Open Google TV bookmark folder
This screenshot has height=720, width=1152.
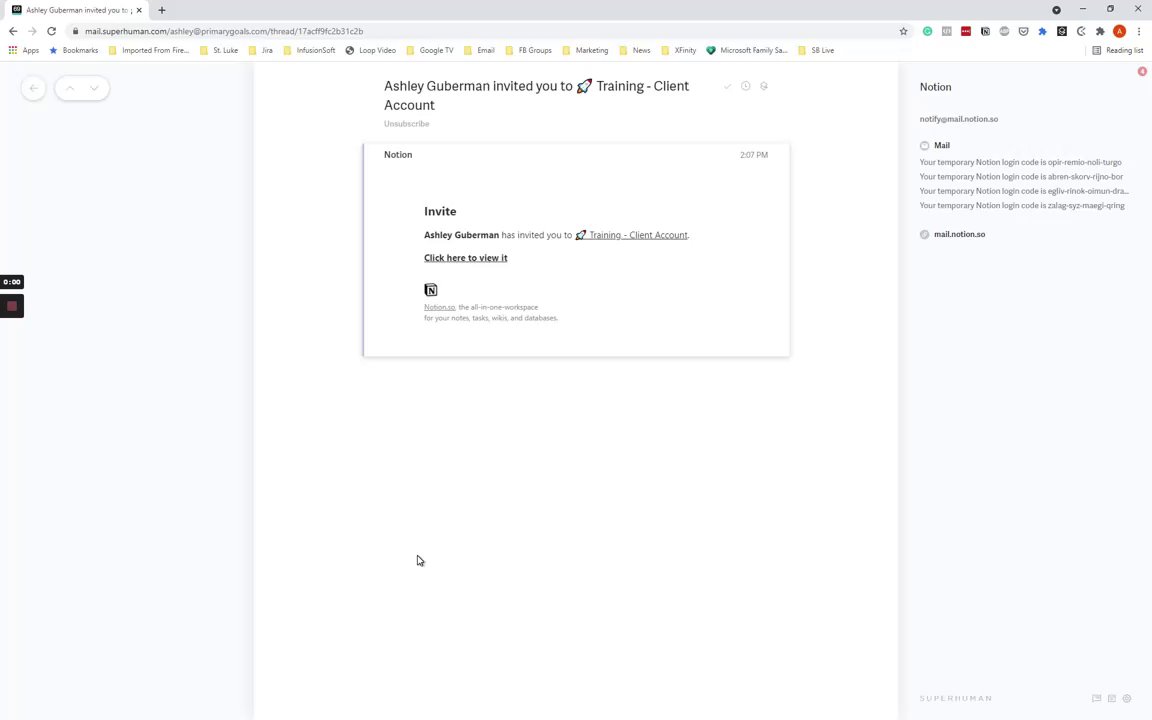430,51
